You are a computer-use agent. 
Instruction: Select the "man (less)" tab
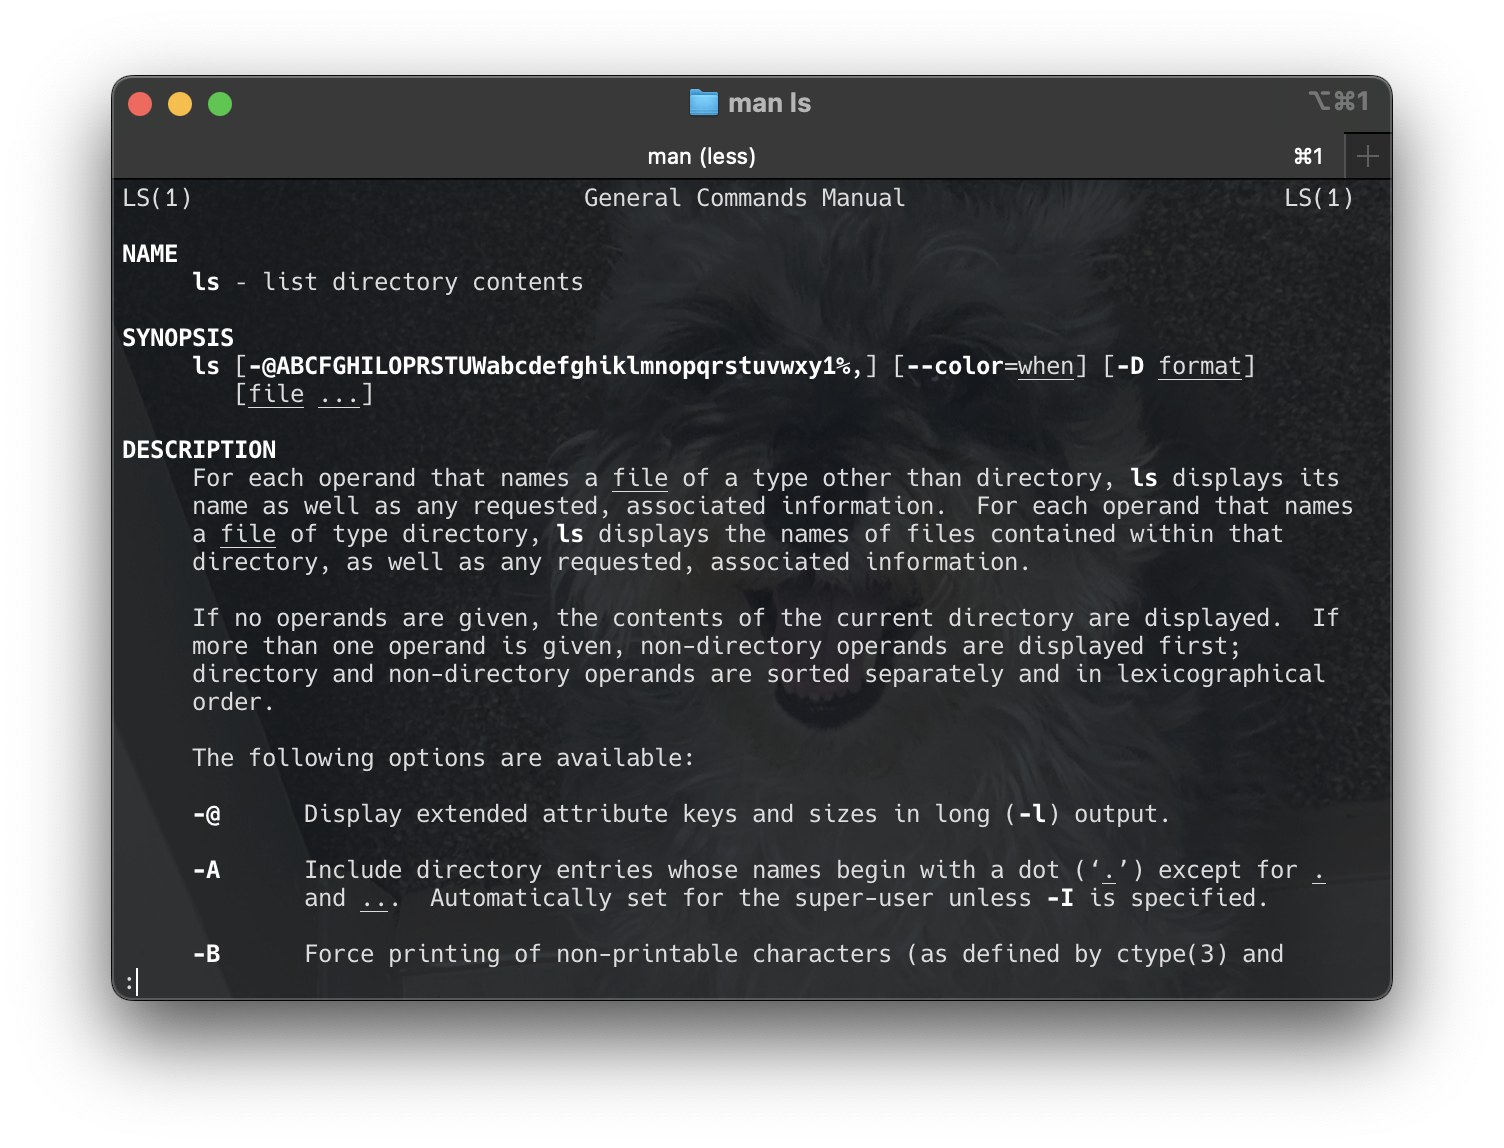[701, 156]
